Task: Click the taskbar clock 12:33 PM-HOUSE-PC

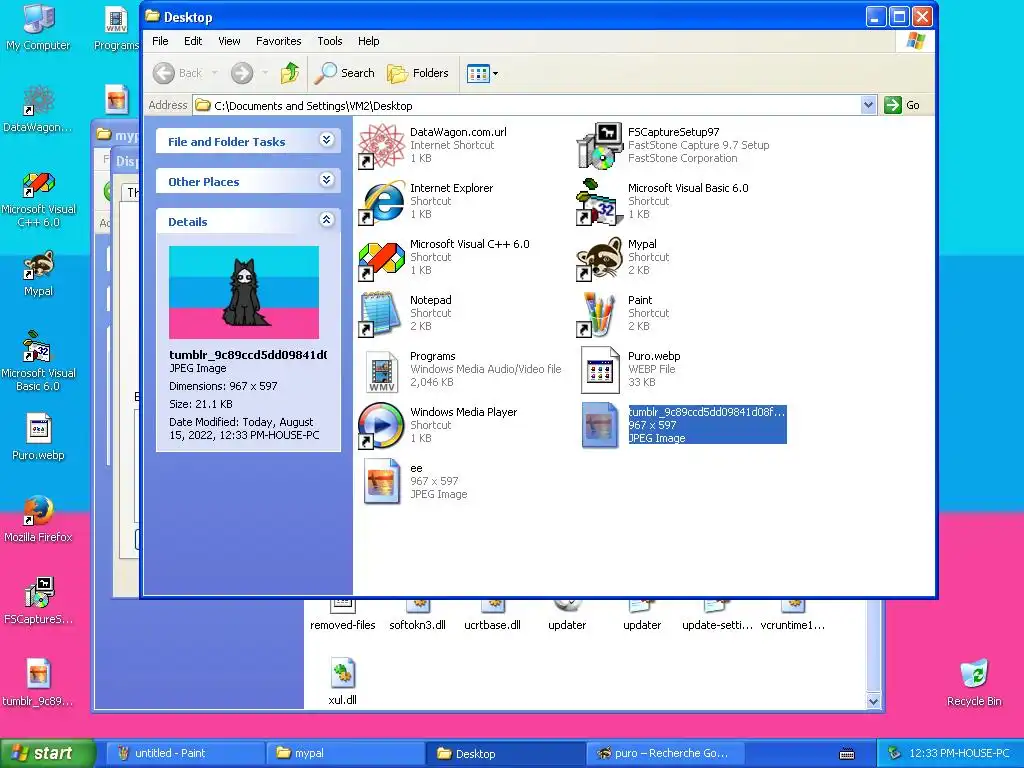Action: click(959, 754)
